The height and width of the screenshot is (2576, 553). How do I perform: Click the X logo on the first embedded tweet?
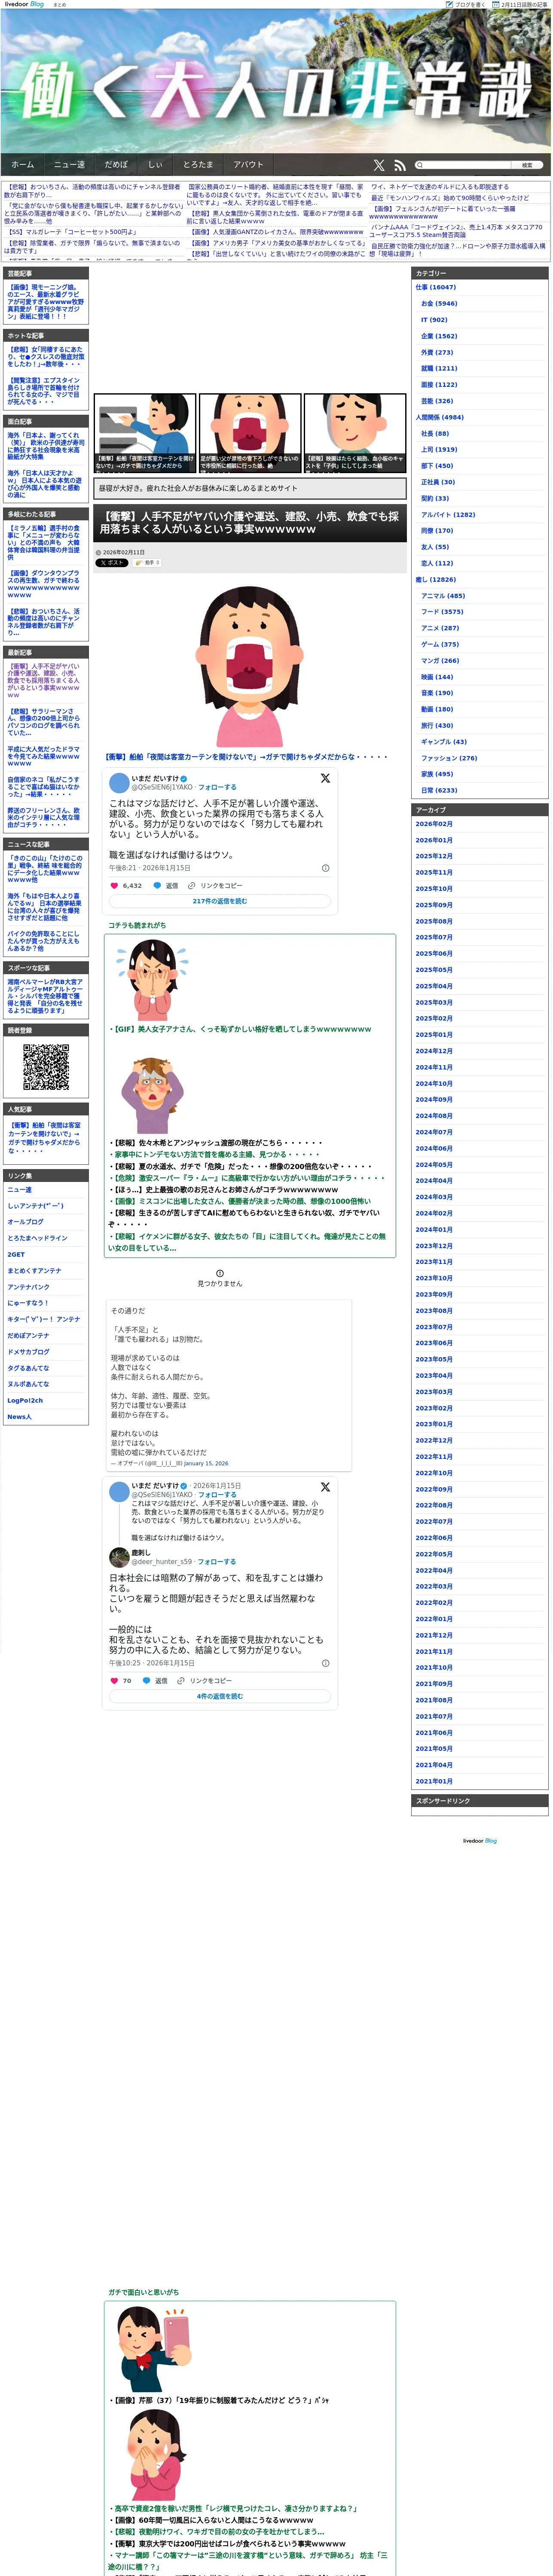tap(325, 778)
